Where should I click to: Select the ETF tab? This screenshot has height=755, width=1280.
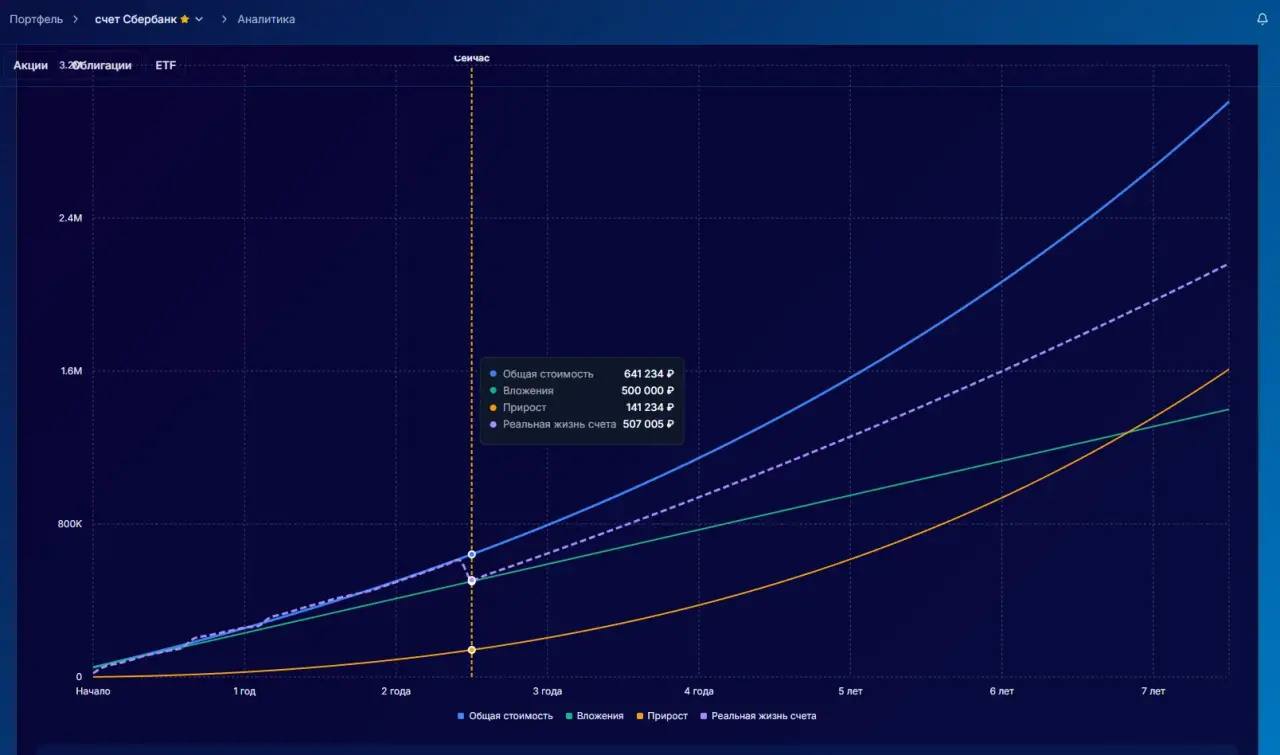coord(165,65)
